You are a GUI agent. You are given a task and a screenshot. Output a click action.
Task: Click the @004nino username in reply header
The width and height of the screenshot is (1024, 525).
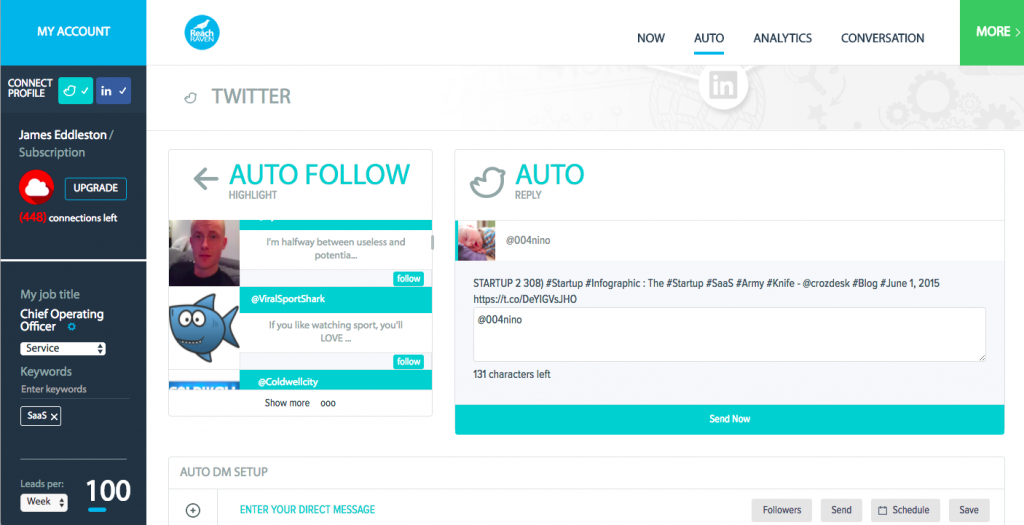pyautogui.click(x=528, y=240)
